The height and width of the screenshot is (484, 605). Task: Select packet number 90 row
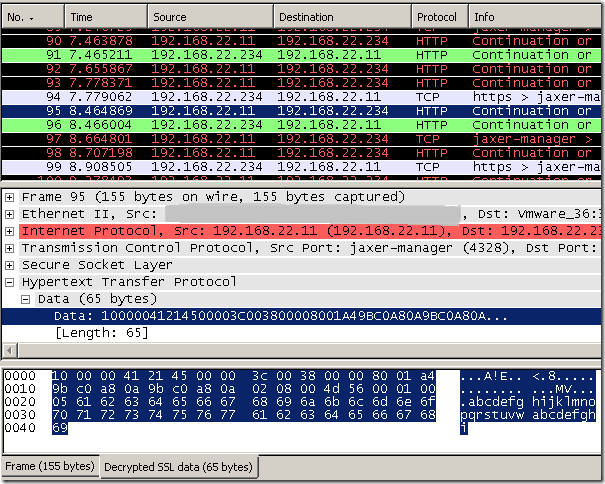(301, 41)
